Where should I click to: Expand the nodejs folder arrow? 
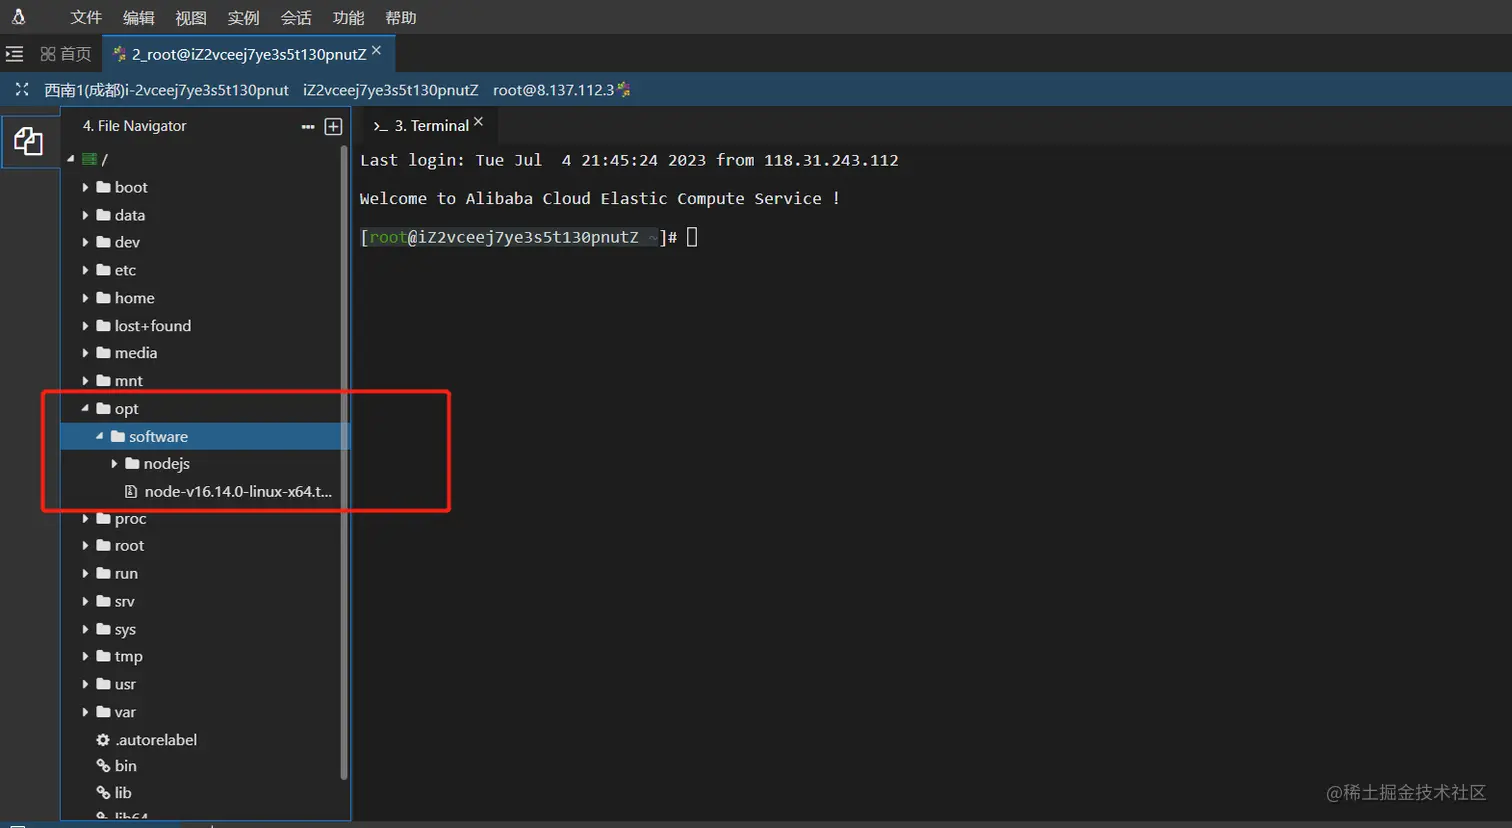pyautogui.click(x=114, y=464)
